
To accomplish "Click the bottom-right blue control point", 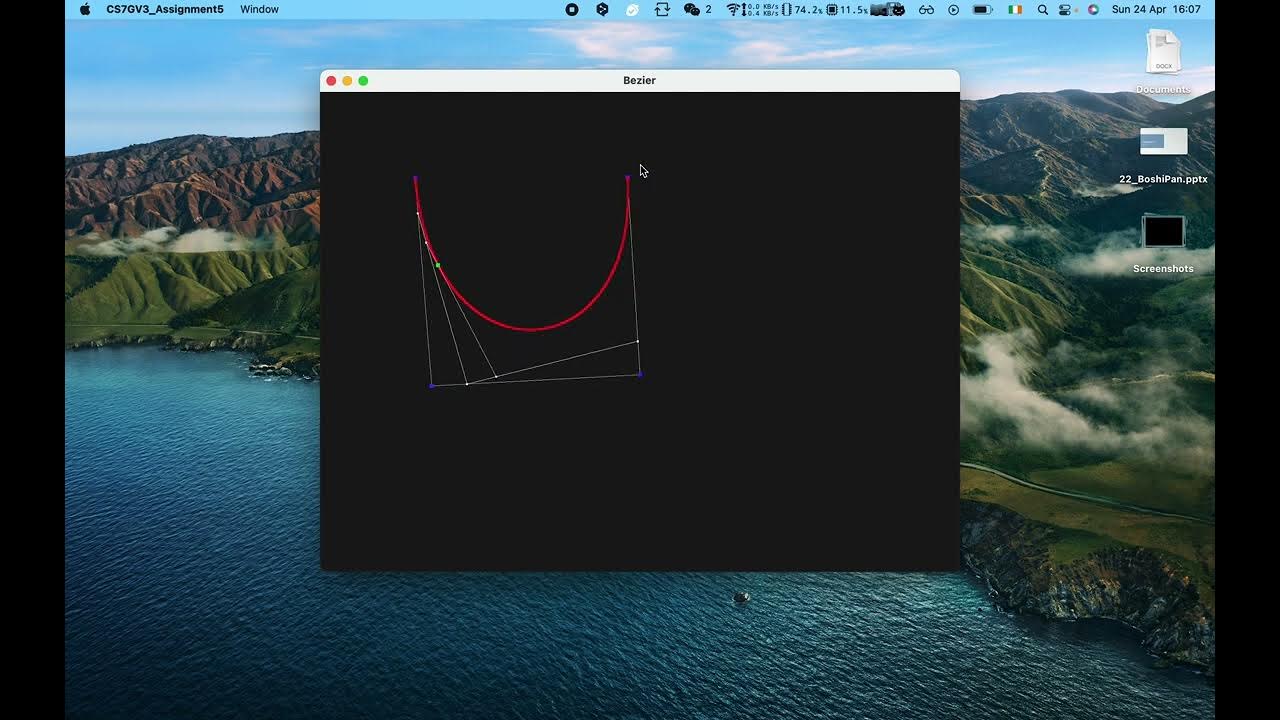I will [640, 374].
